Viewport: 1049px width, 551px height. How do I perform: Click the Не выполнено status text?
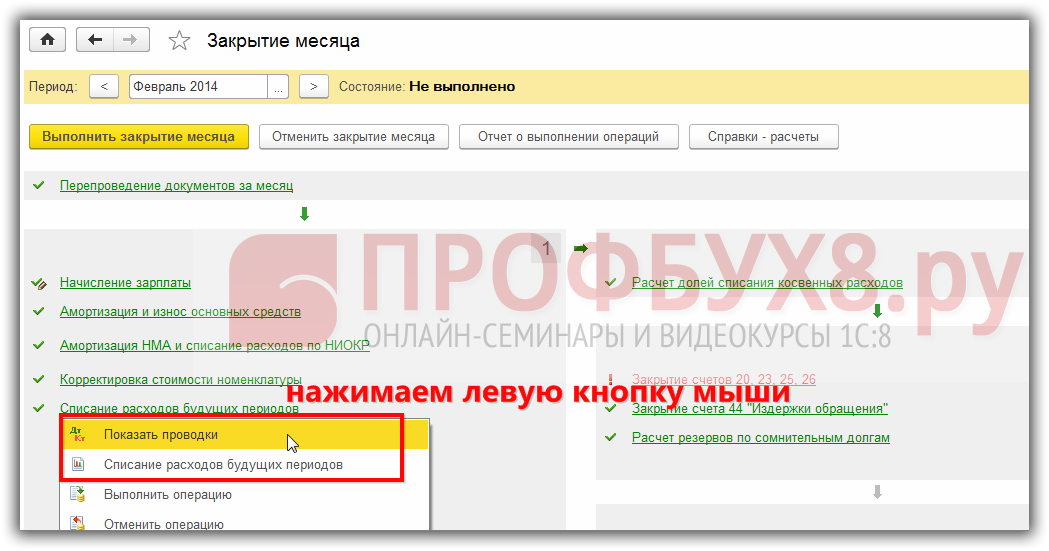(x=462, y=86)
